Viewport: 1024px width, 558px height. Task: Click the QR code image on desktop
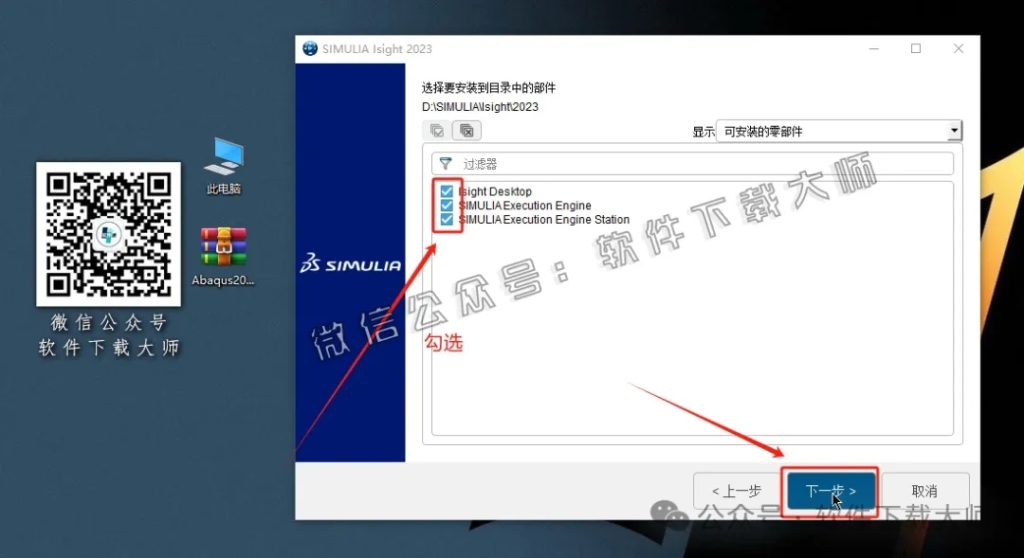click(x=108, y=234)
